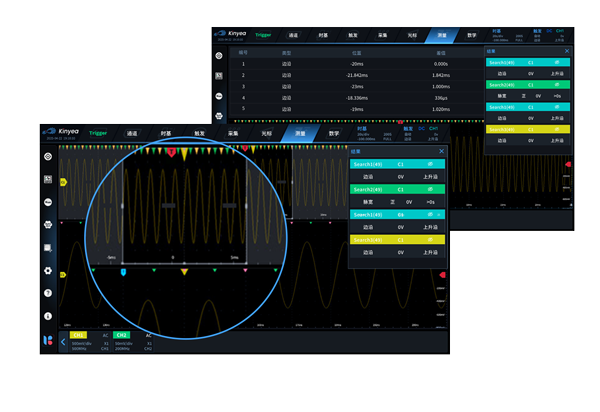Click the red T trigger marker above the waveform
Viewport: 600px width, 412px height.
171,153
